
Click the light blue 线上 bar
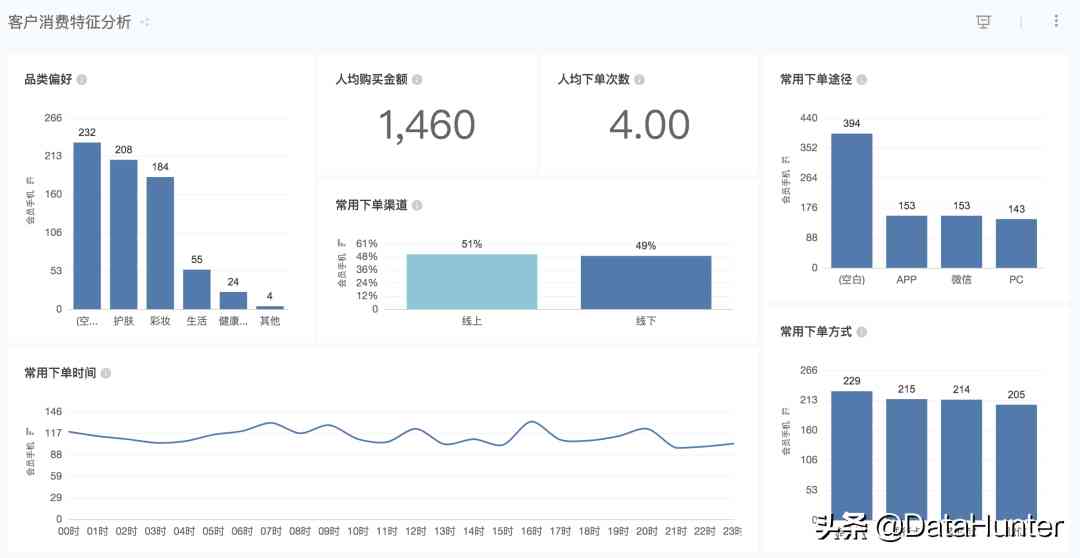coord(471,281)
